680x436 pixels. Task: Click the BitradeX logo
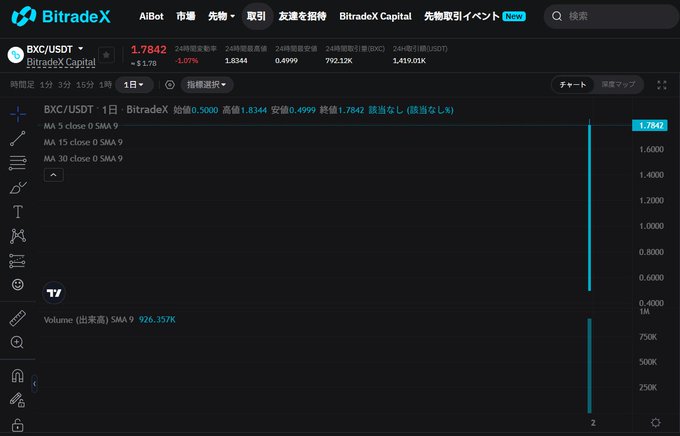pos(61,16)
